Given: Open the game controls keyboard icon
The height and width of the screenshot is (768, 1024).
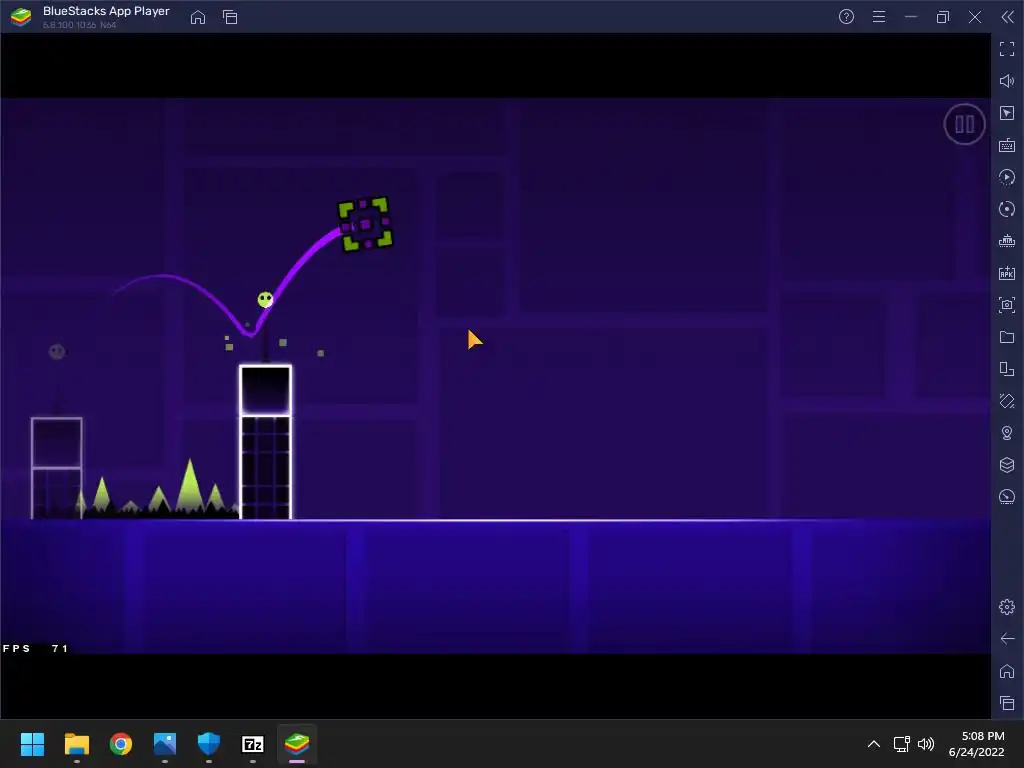Looking at the screenshot, I should pyautogui.click(x=1007, y=145).
